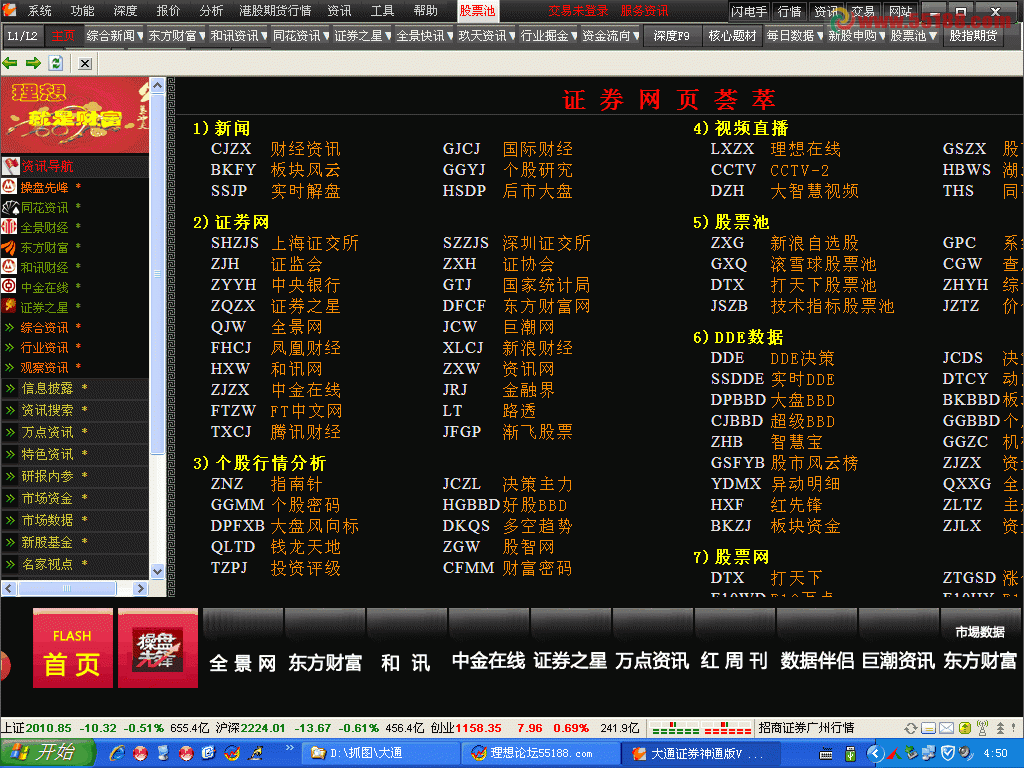
Task: Open 财经资讯 link under 新闻
Action: [306, 149]
